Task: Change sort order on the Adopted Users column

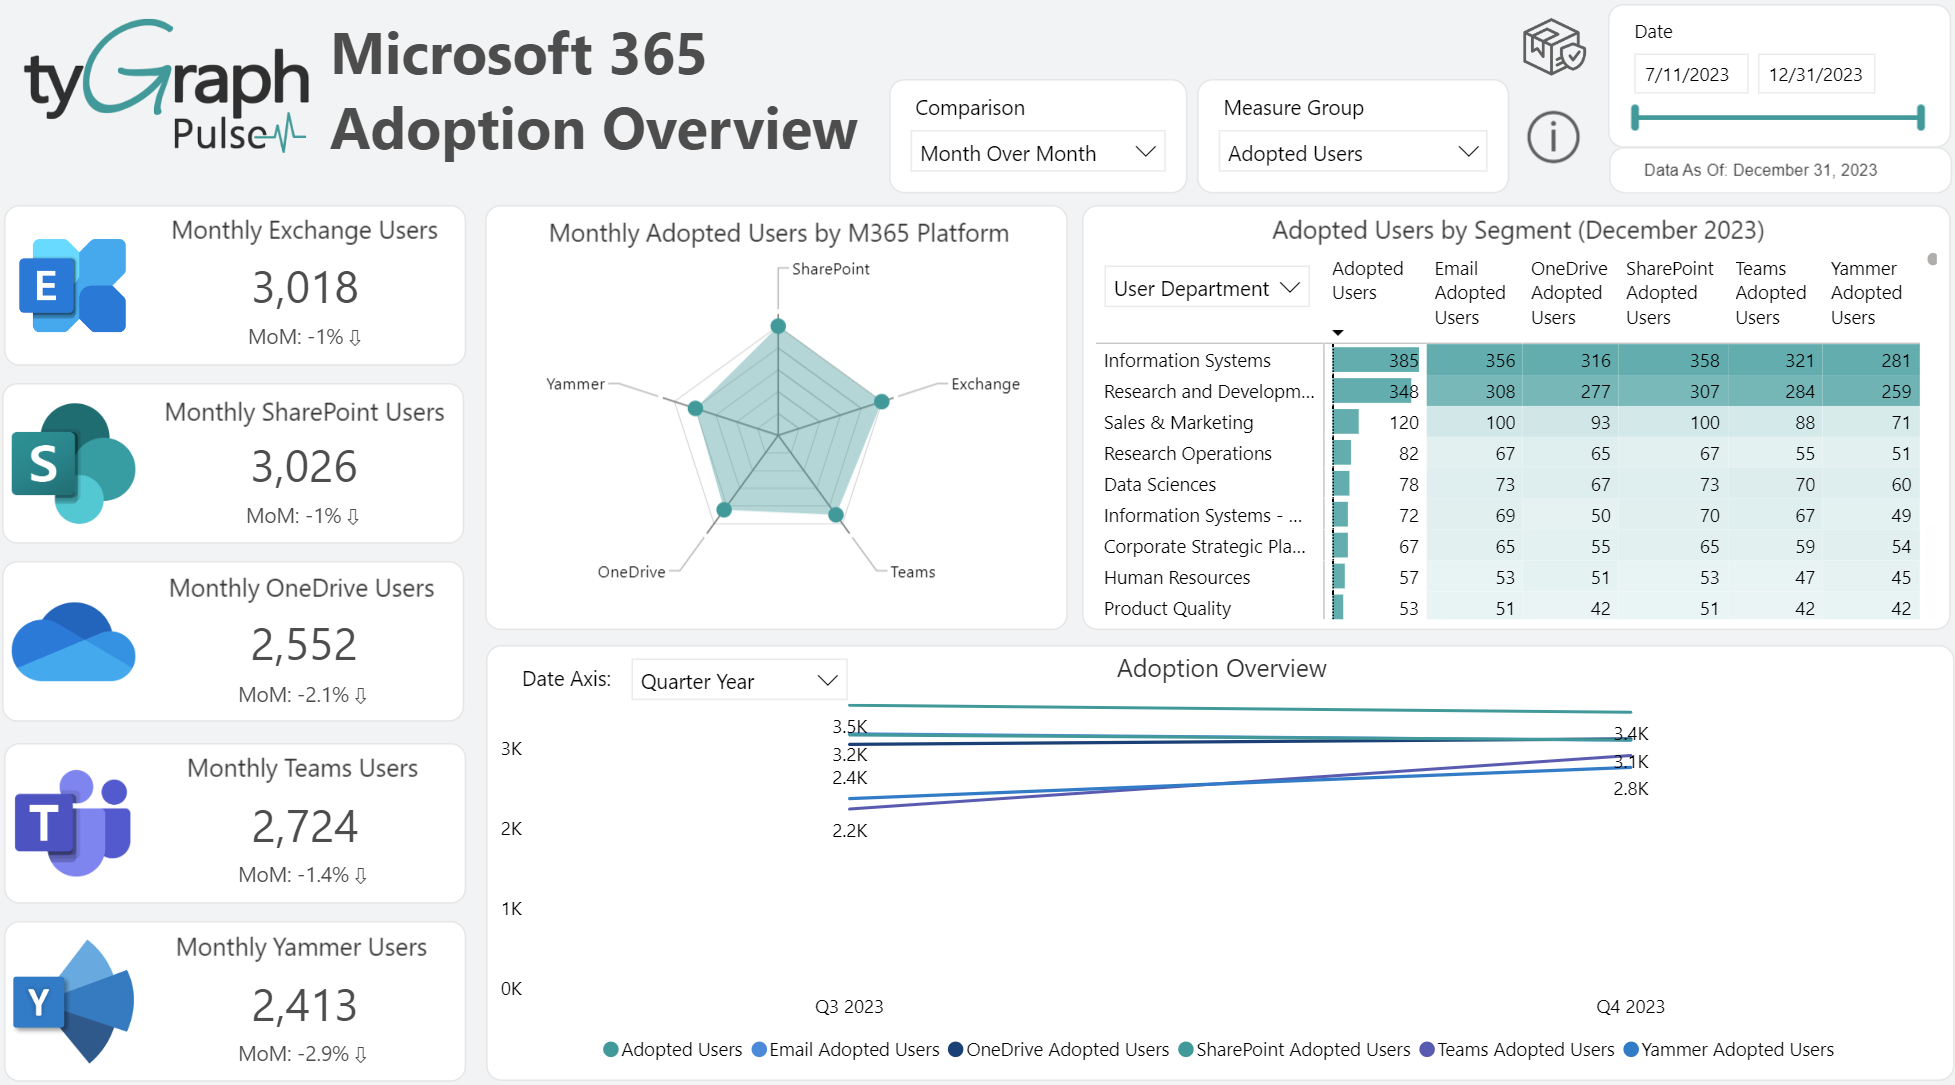Action: [x=1338, y=330]
